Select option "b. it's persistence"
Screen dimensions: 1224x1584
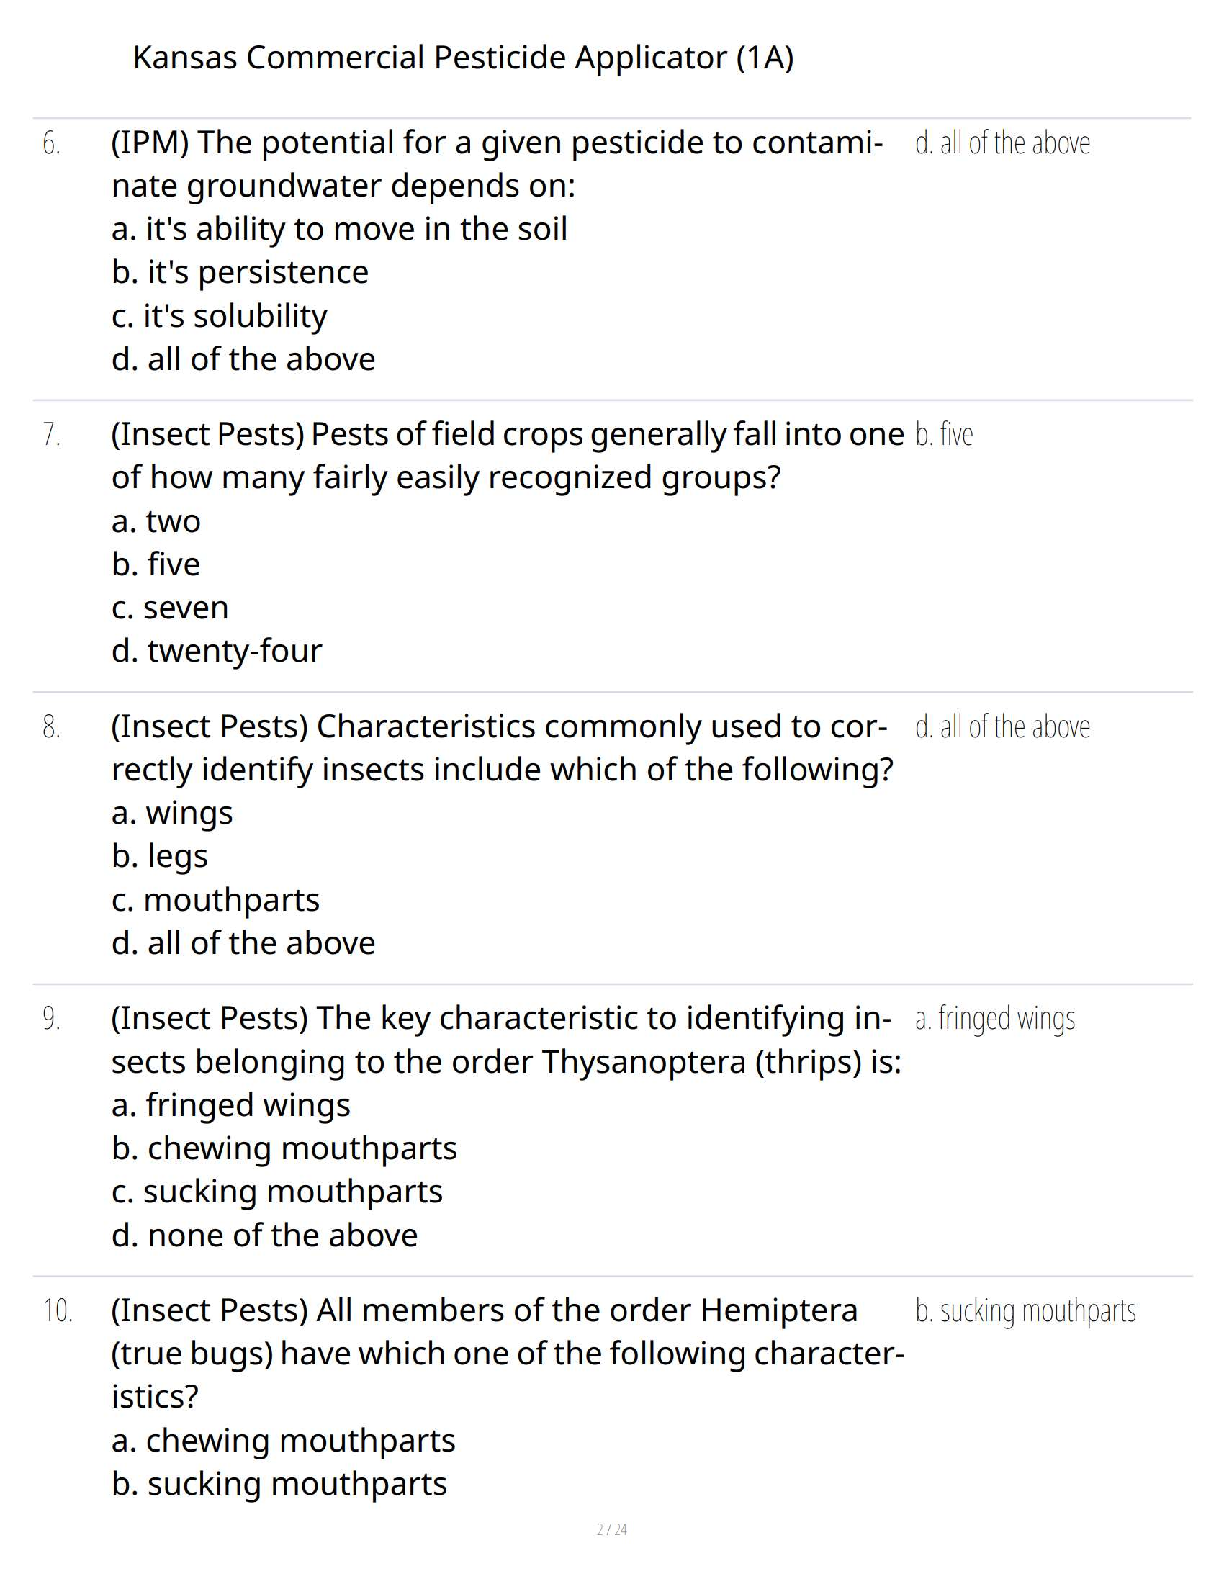coord(240,272)
